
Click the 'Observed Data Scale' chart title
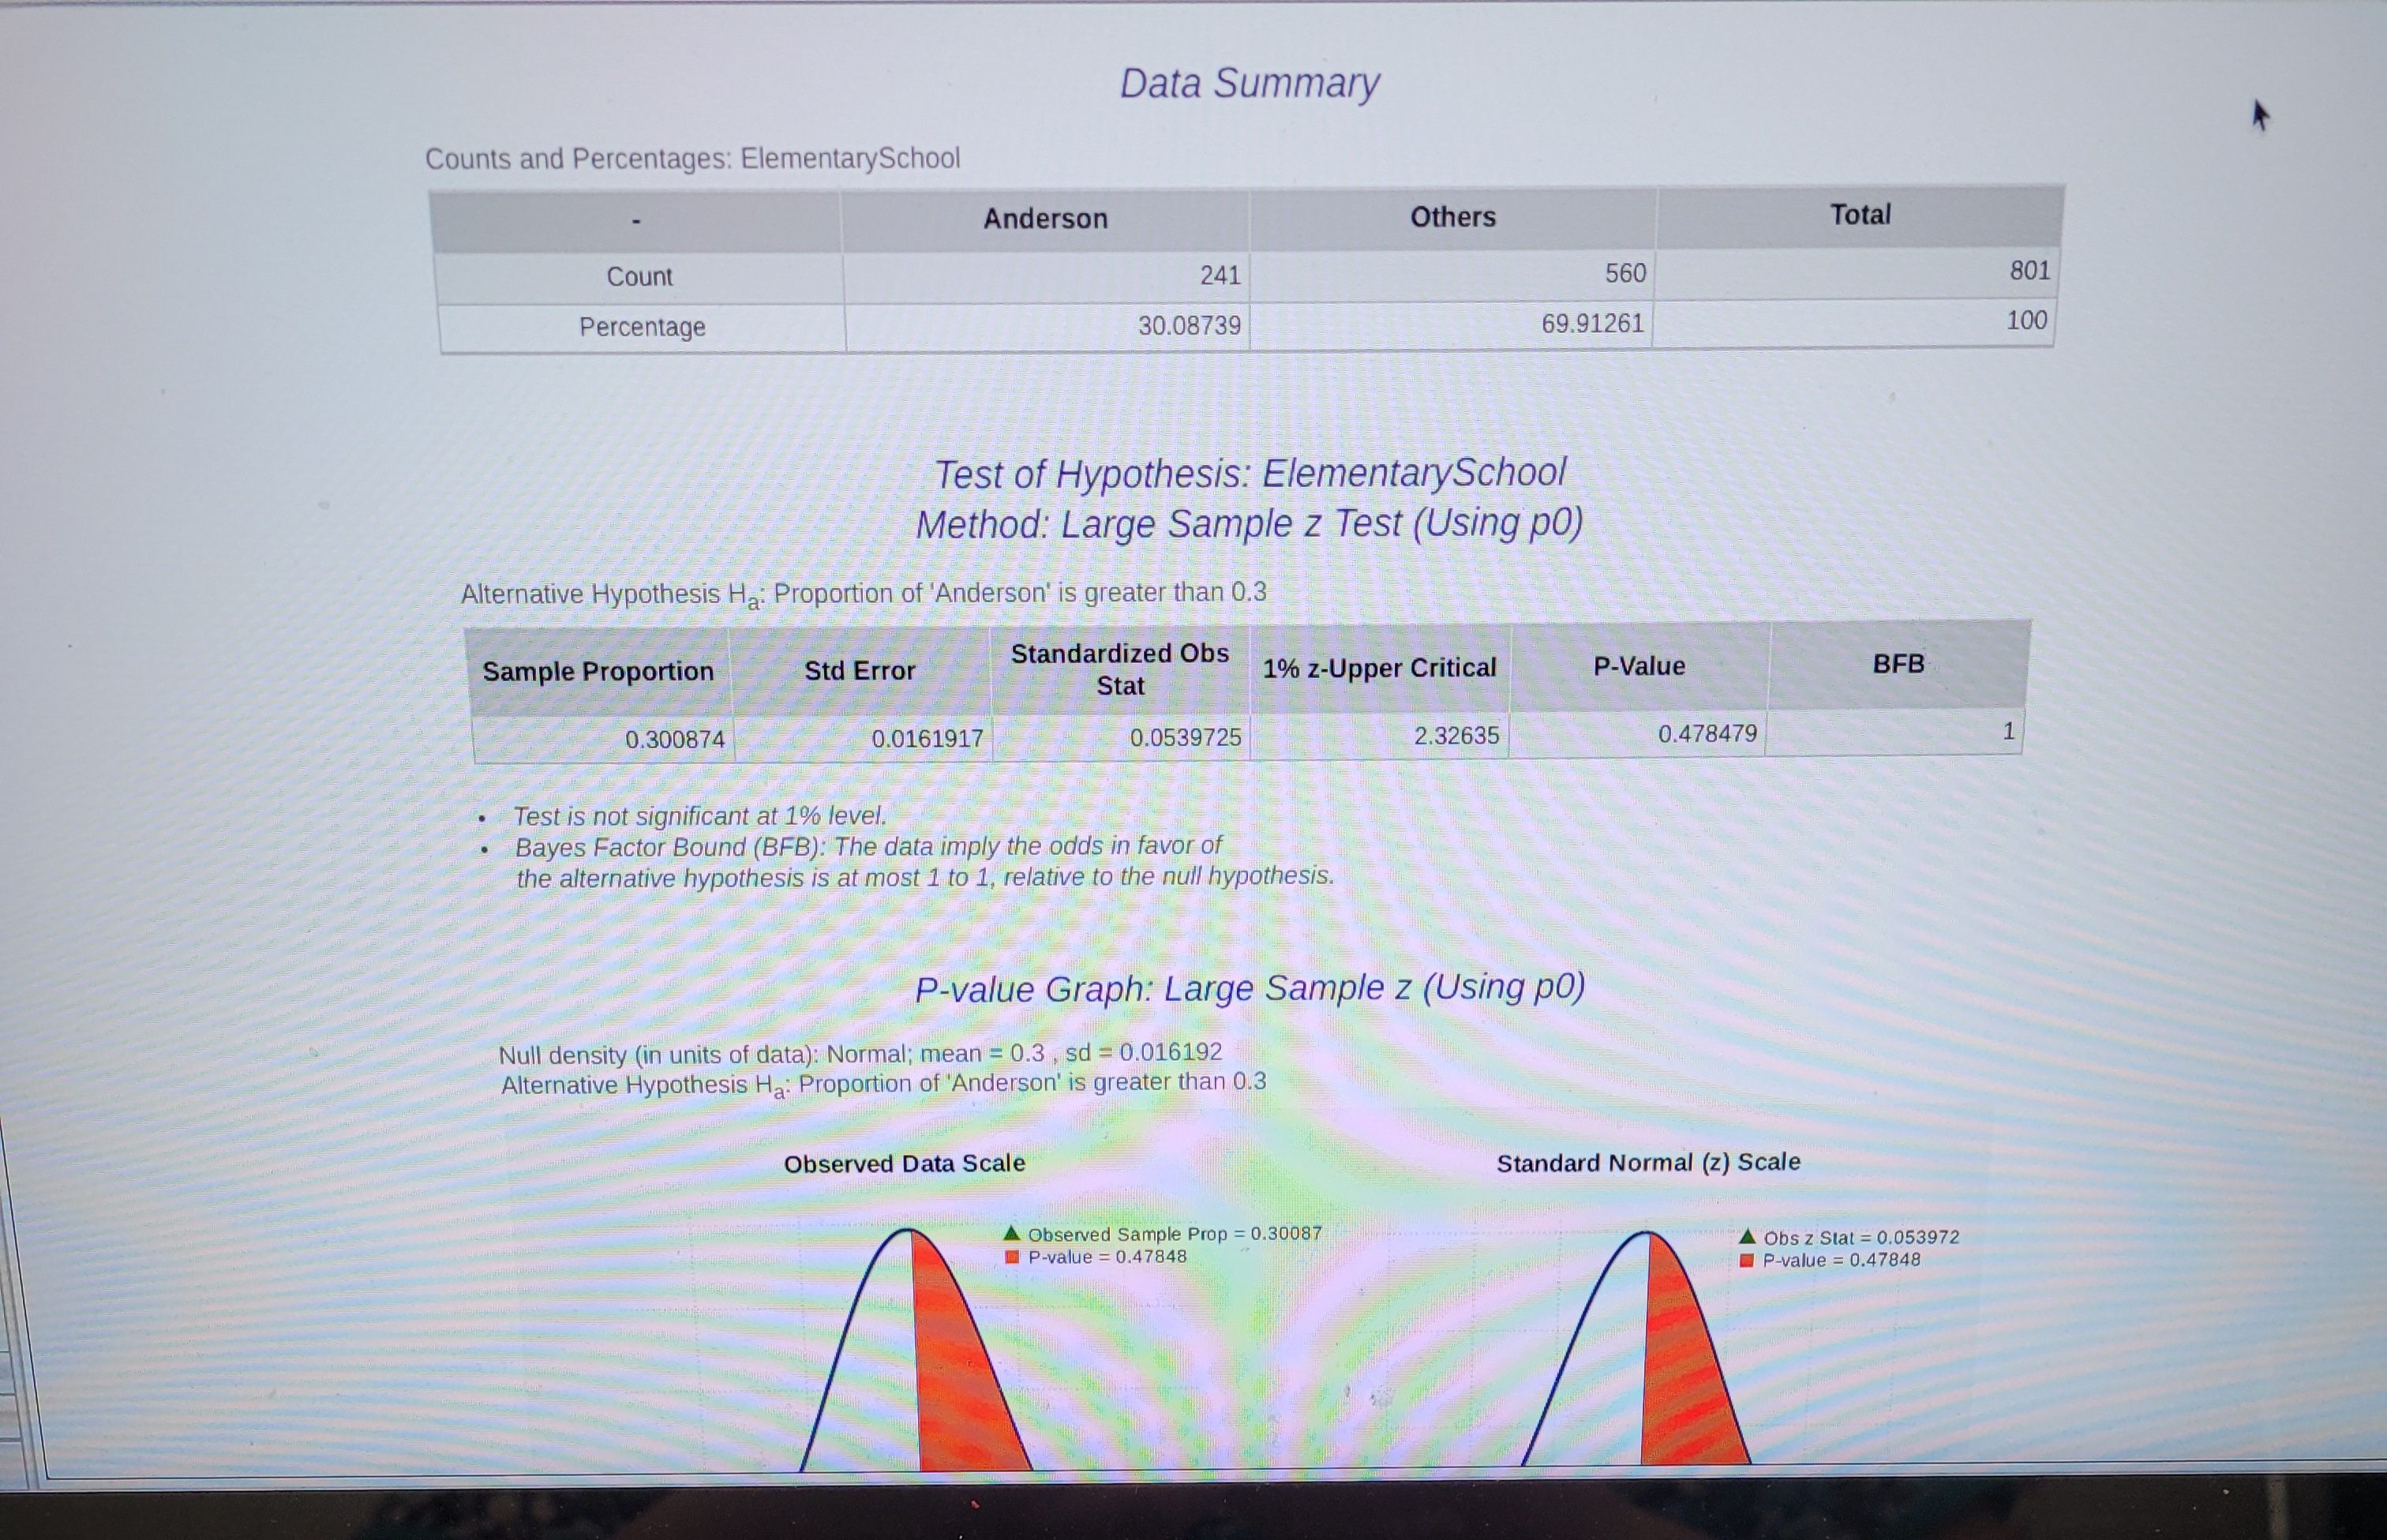click(x=904, y=1163)
